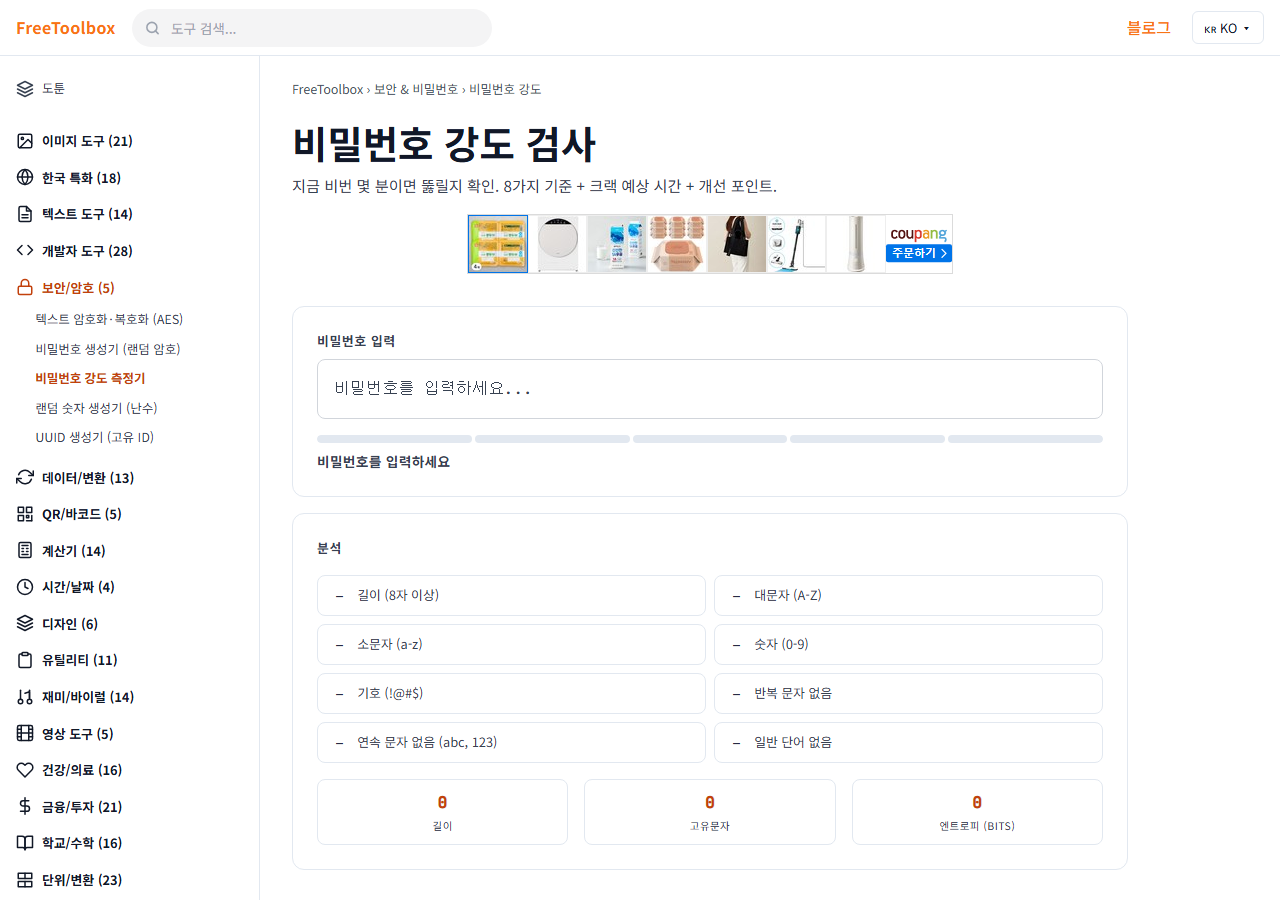
Task: Click the 비밀번호 입력 password field
Action: 710,389
